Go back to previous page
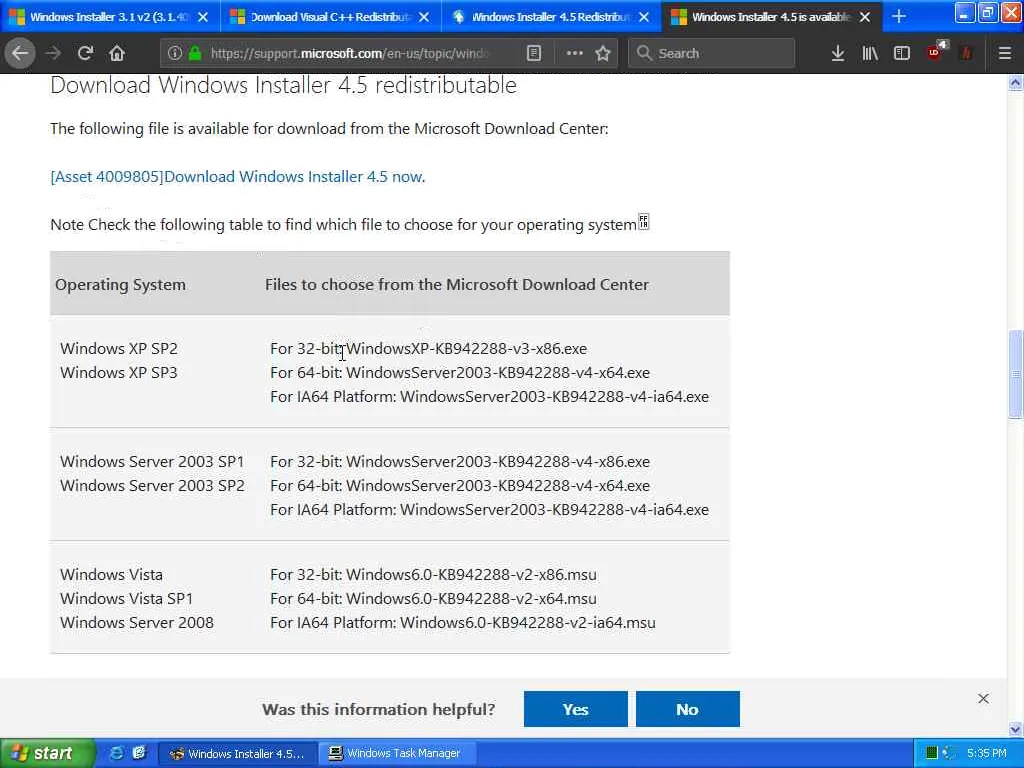This screenshot has width=1024, height=768. tap(20, 54)
